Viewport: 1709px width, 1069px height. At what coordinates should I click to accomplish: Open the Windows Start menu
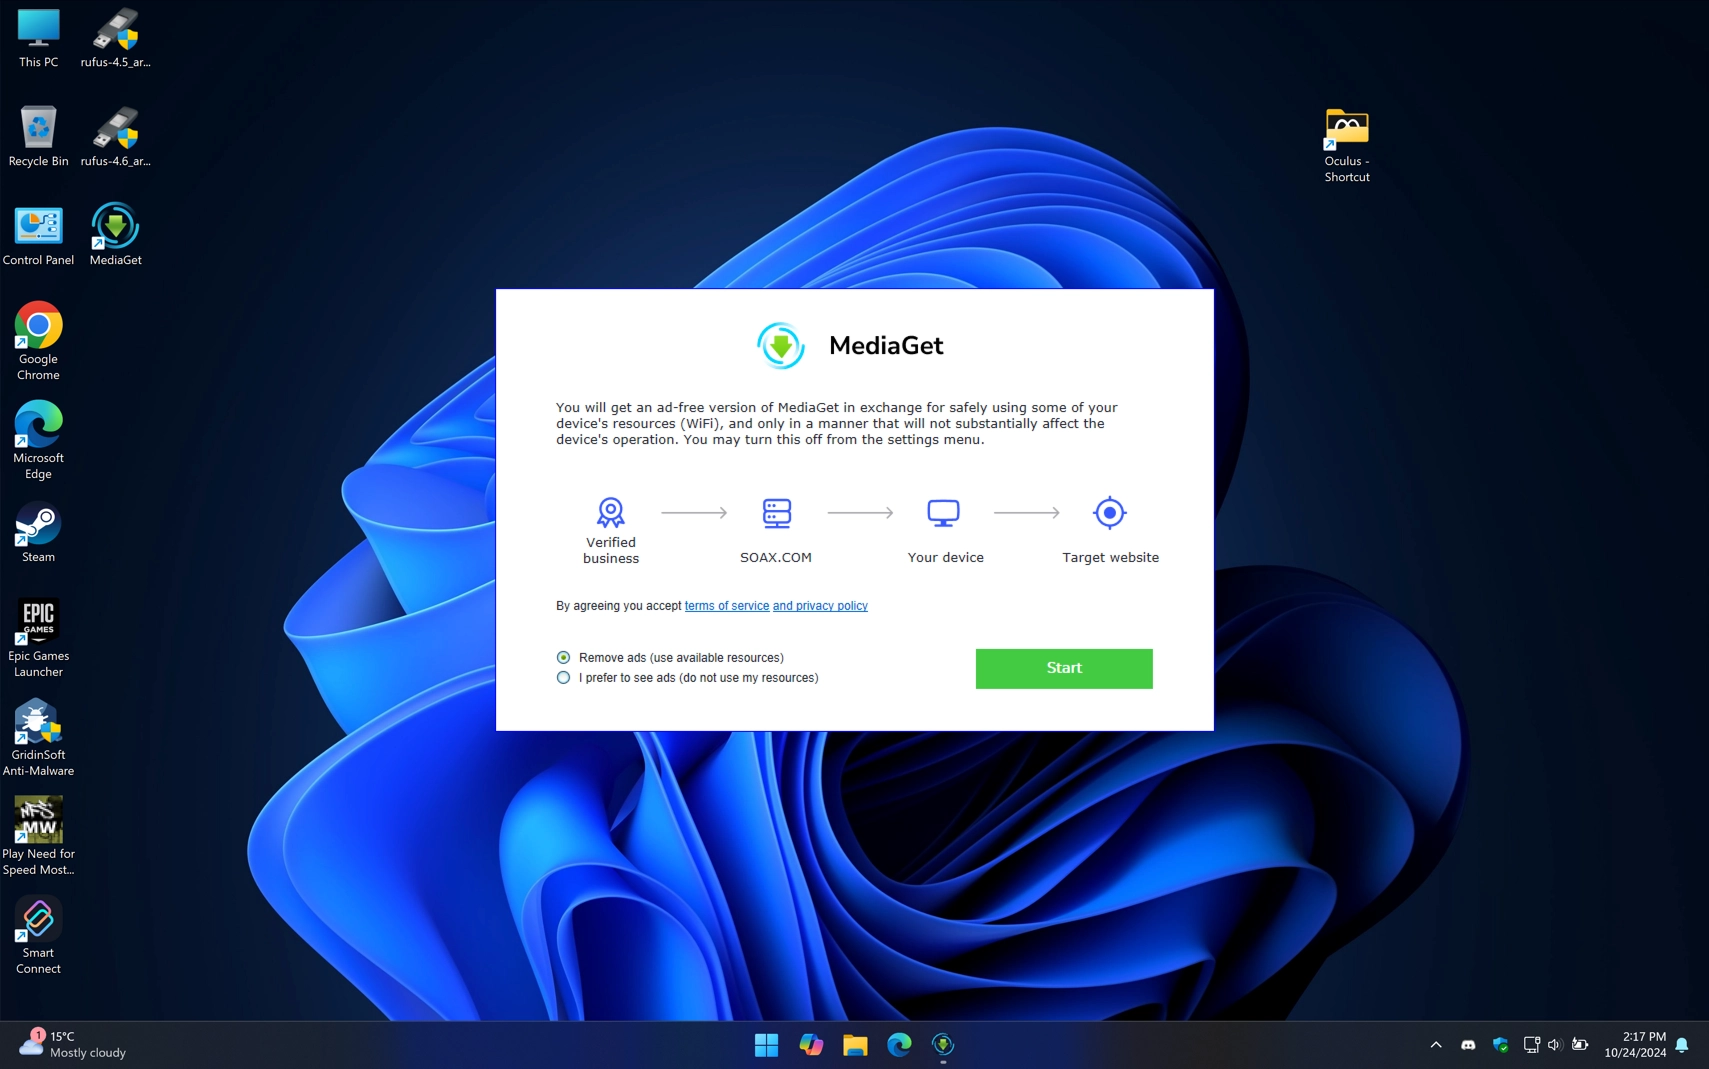coord(766,1044)
